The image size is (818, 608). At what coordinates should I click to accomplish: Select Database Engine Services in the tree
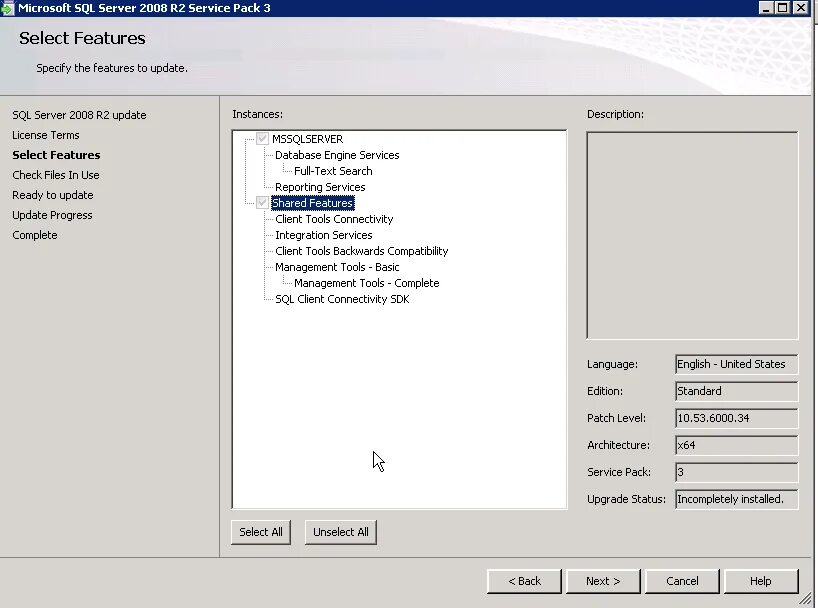337,155
